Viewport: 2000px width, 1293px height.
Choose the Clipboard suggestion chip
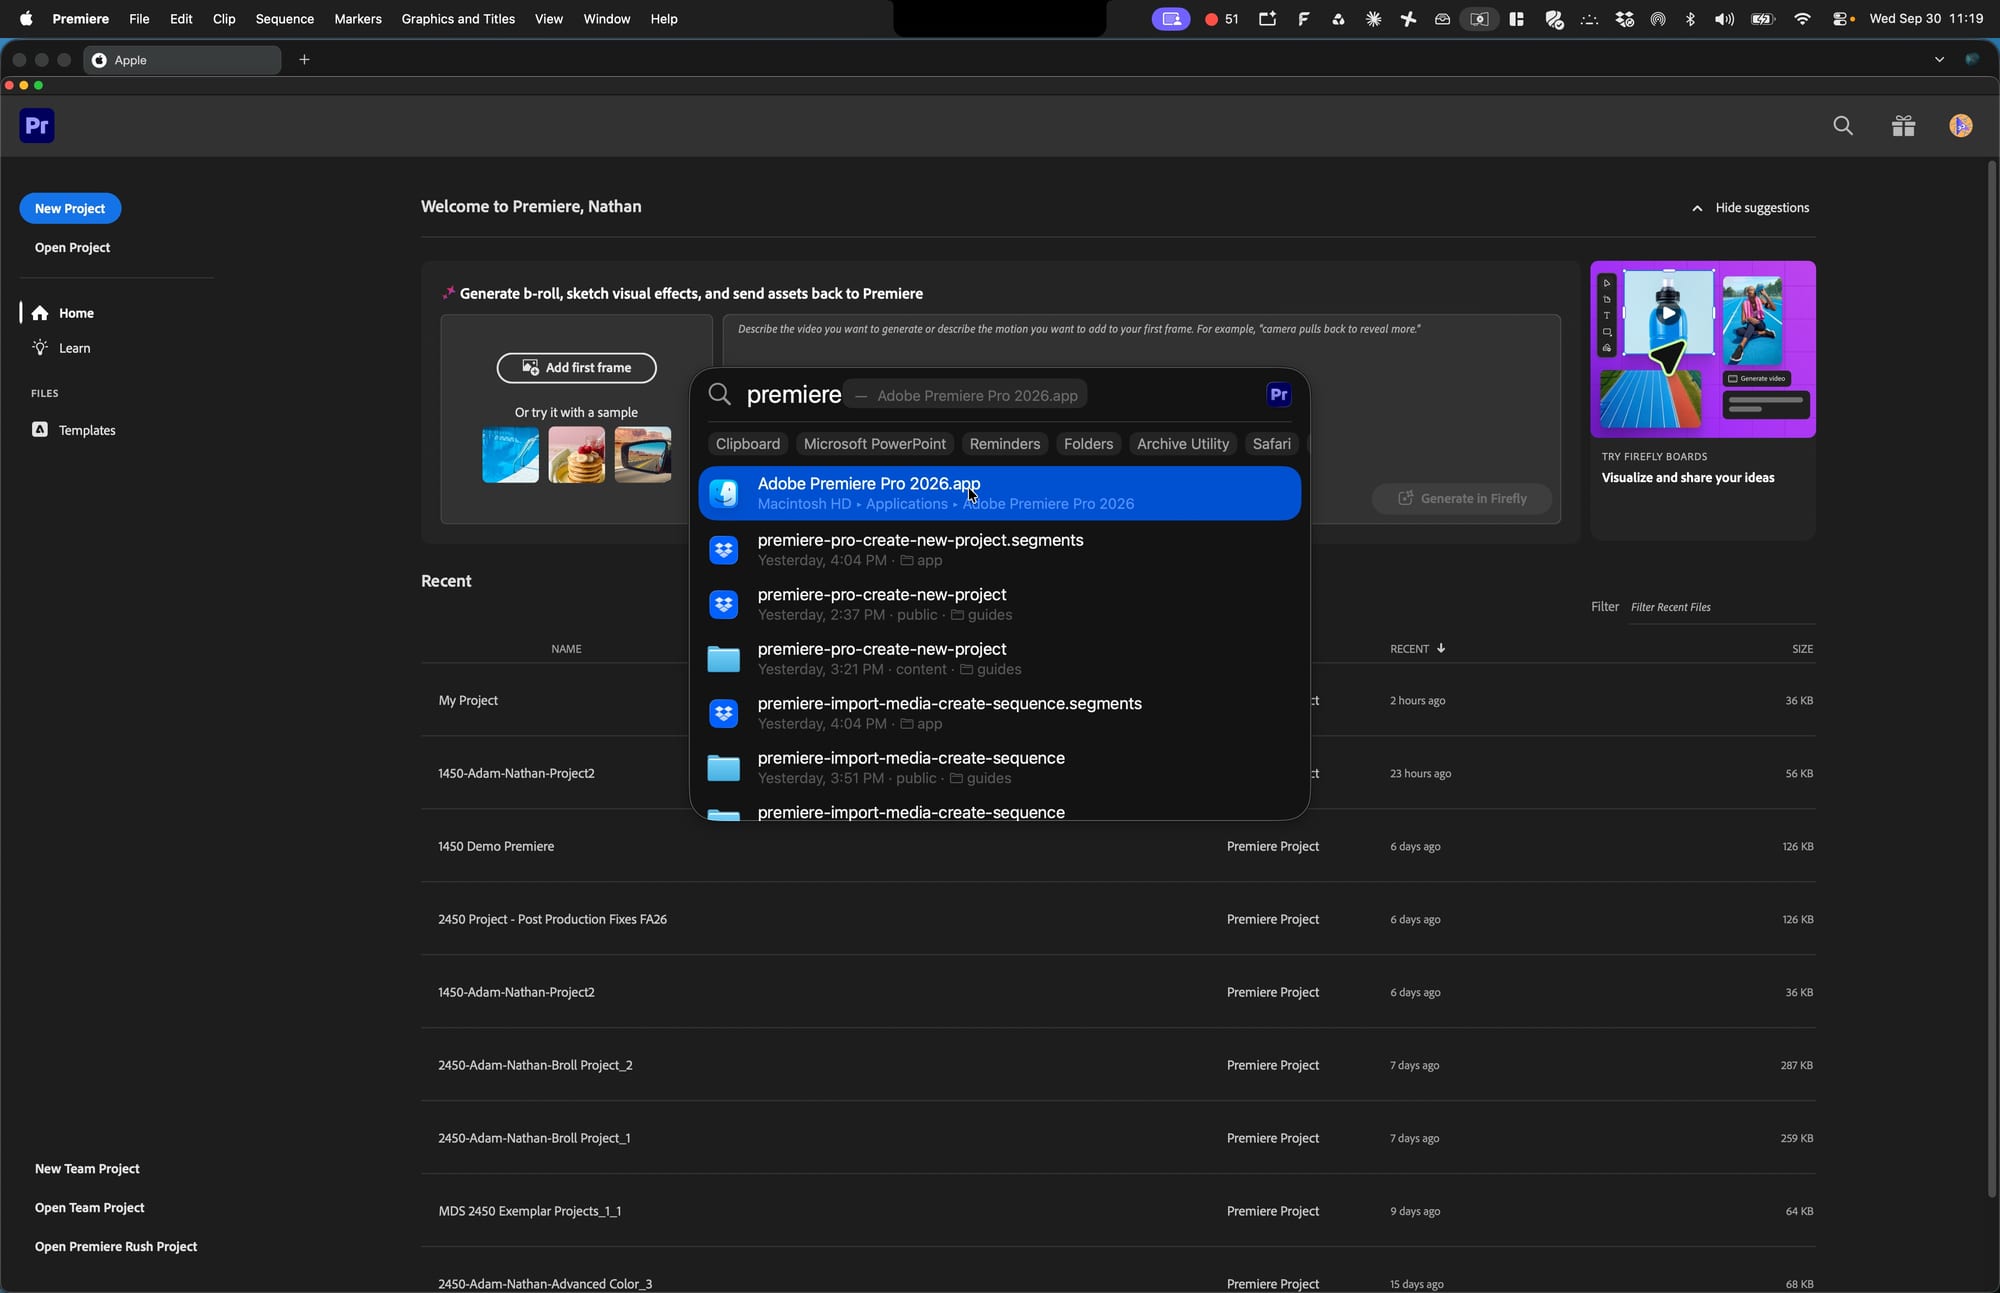(748, 444)
